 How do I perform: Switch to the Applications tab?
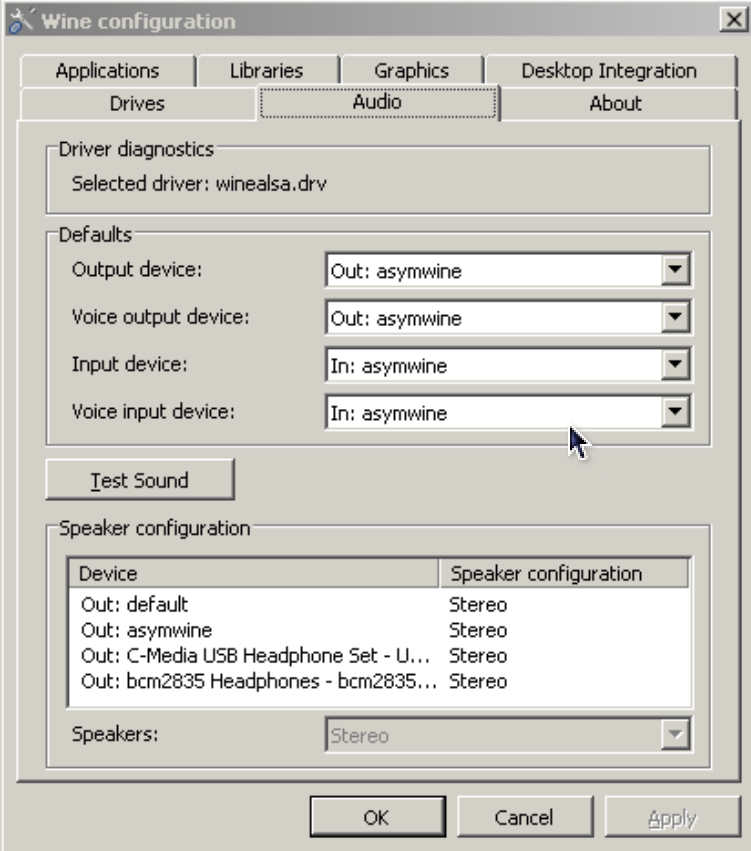[x=107, y=71]
